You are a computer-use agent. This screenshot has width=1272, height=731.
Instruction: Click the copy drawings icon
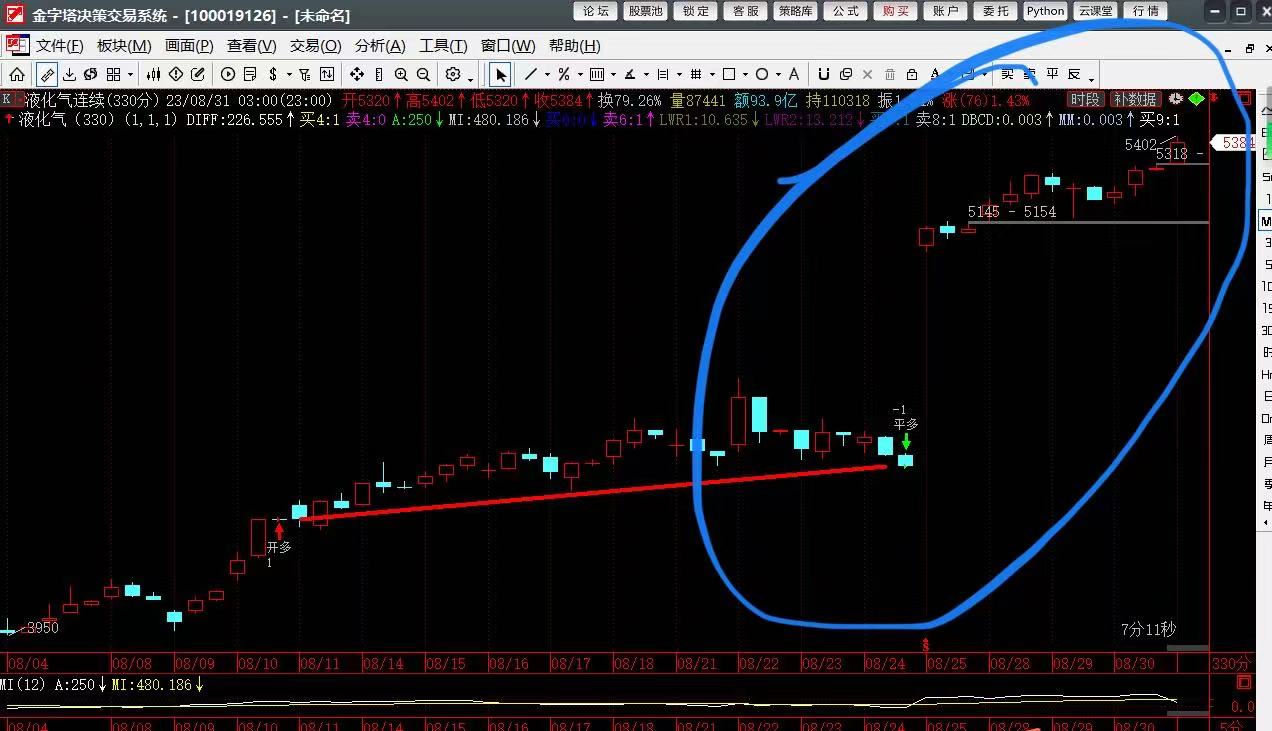coord(846,74)
